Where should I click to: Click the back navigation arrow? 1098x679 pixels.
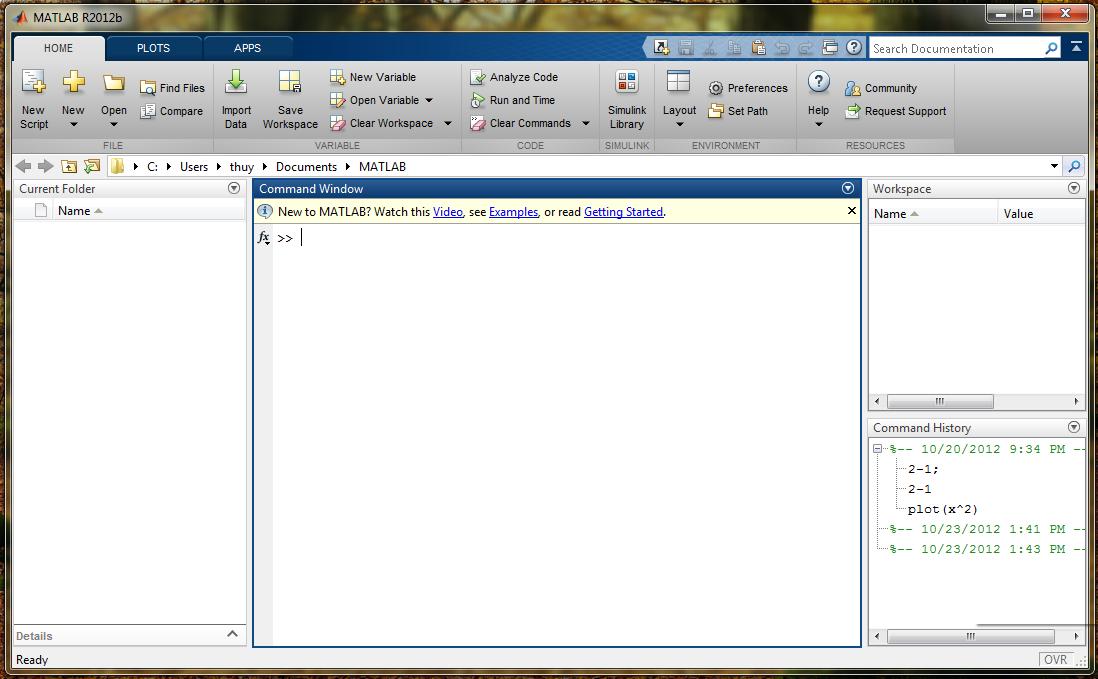(23, 166)
